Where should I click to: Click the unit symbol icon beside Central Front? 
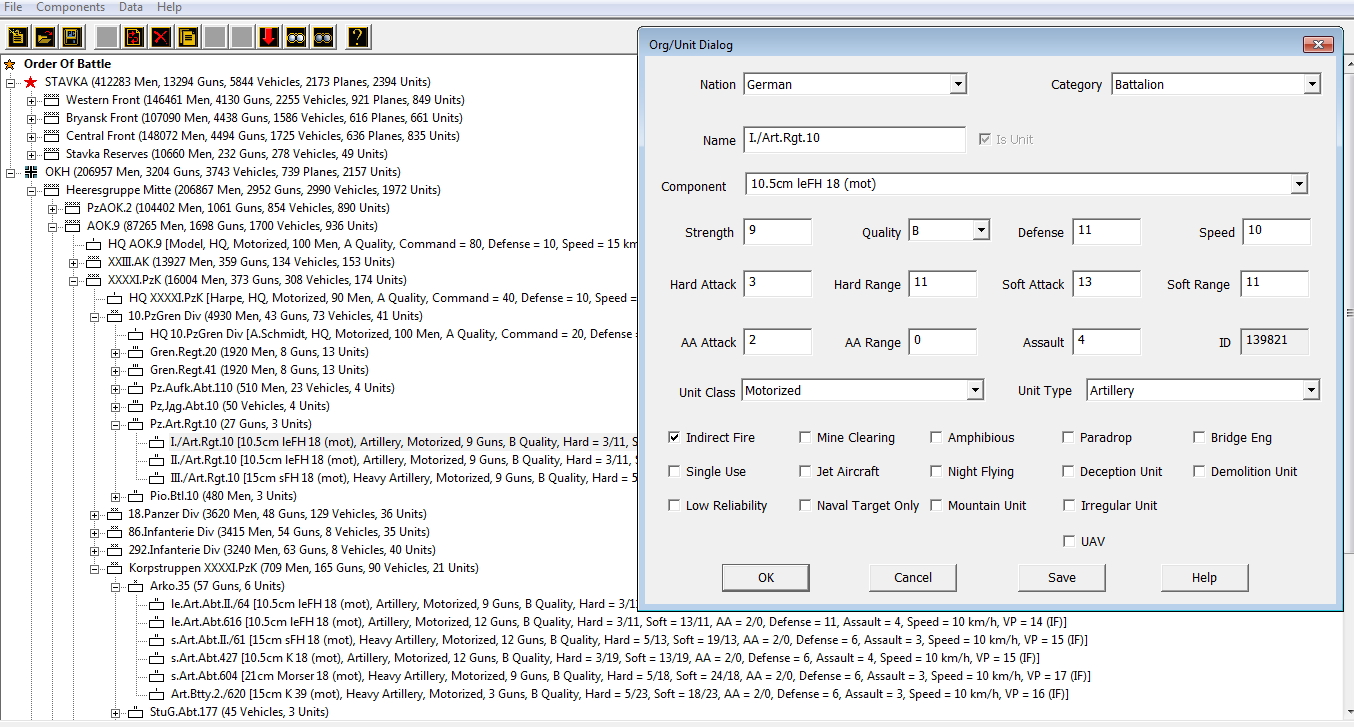tap(52, 136)
